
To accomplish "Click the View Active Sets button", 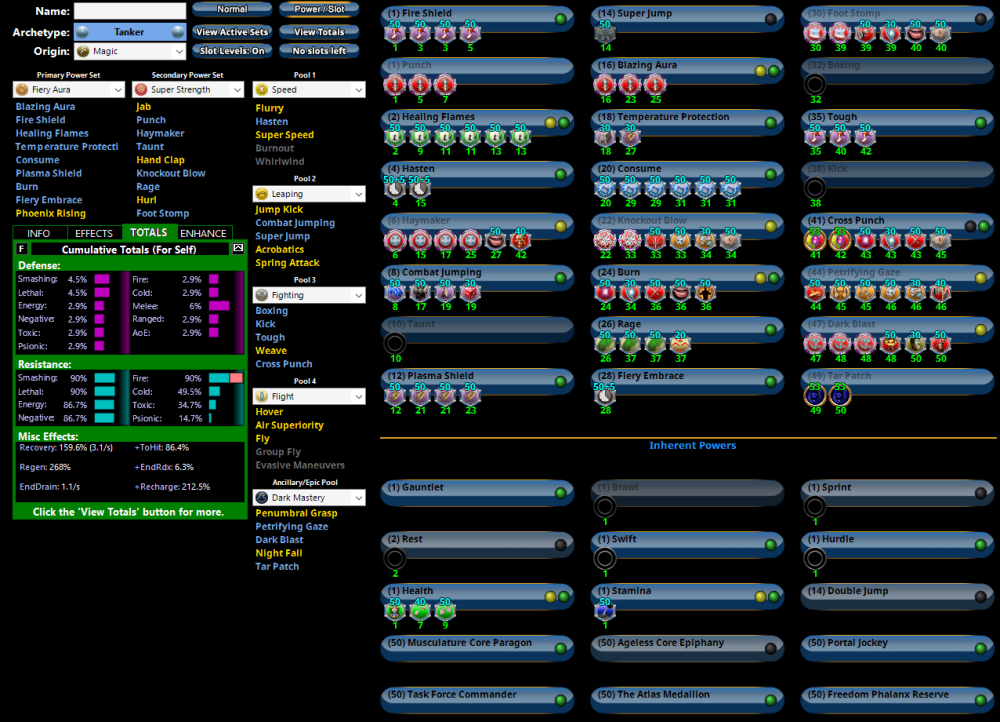I will [x=232, y=32].
